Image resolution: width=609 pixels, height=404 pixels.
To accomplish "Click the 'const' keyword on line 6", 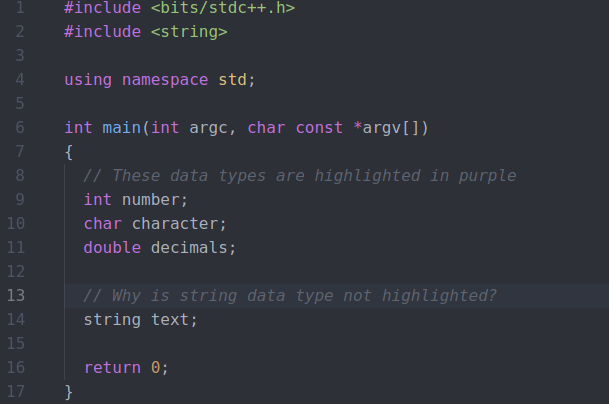I will pos(319,128).
